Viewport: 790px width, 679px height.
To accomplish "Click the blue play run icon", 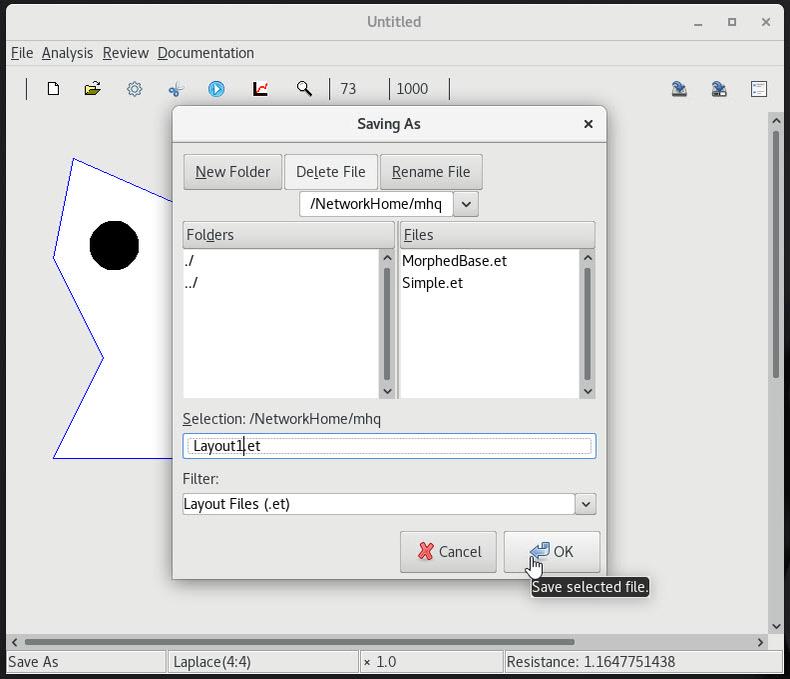I will [x=216, y=89].
